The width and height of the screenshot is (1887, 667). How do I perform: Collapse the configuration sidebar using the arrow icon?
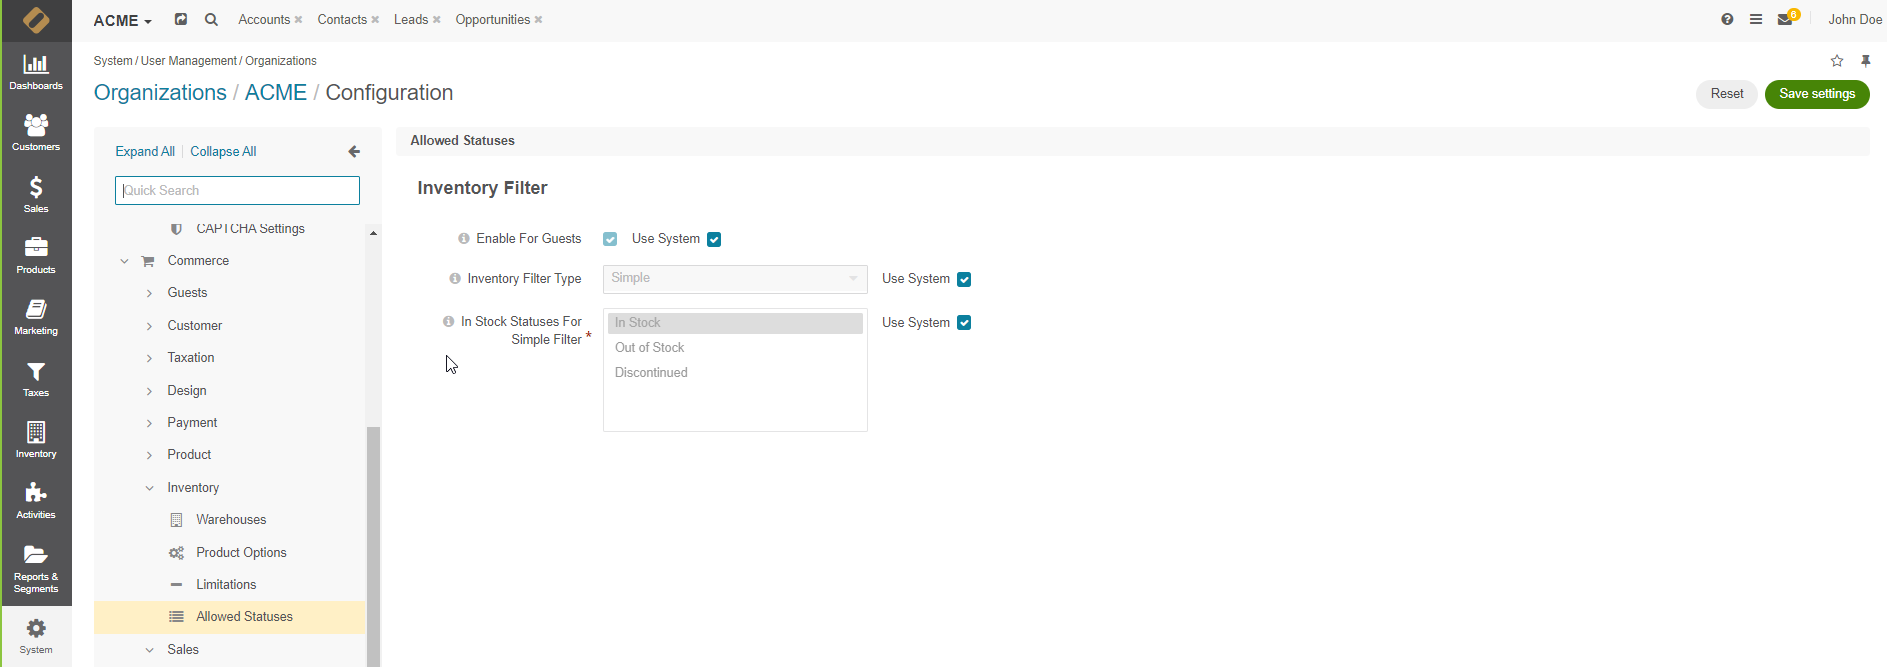pyautogui.click(x=354, y=152)
